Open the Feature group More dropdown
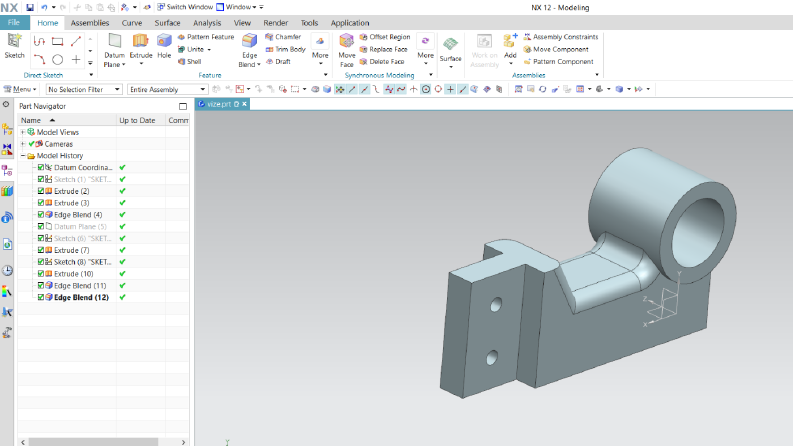 click(x=320, y=50)
